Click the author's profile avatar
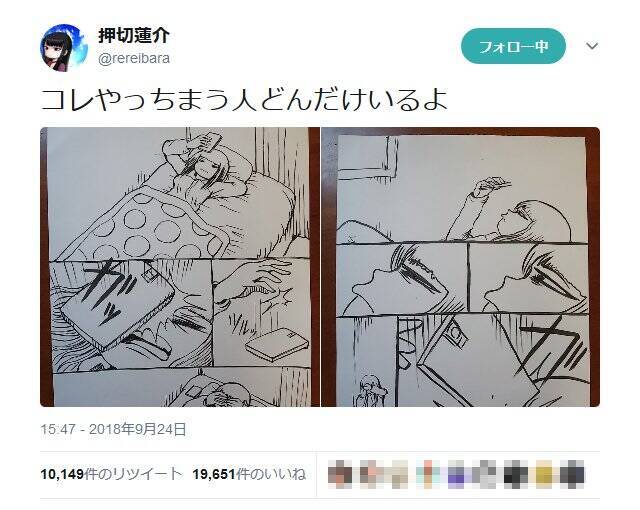 click(64, 48)
